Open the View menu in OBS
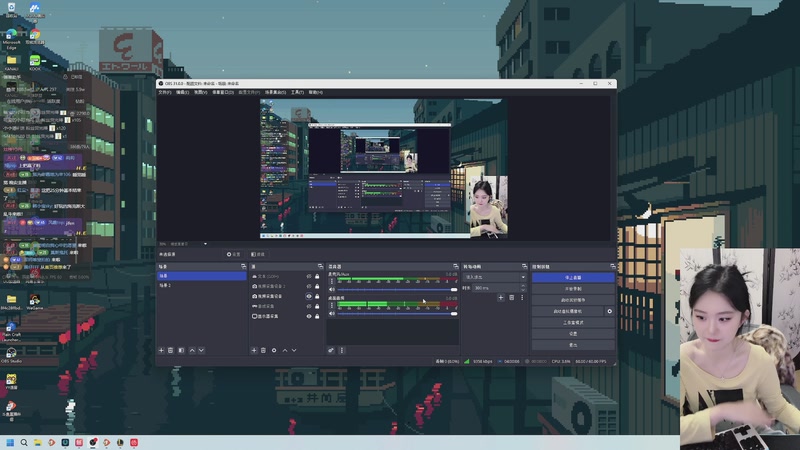Viewport: 800px width, 450px height. (201, 92)
